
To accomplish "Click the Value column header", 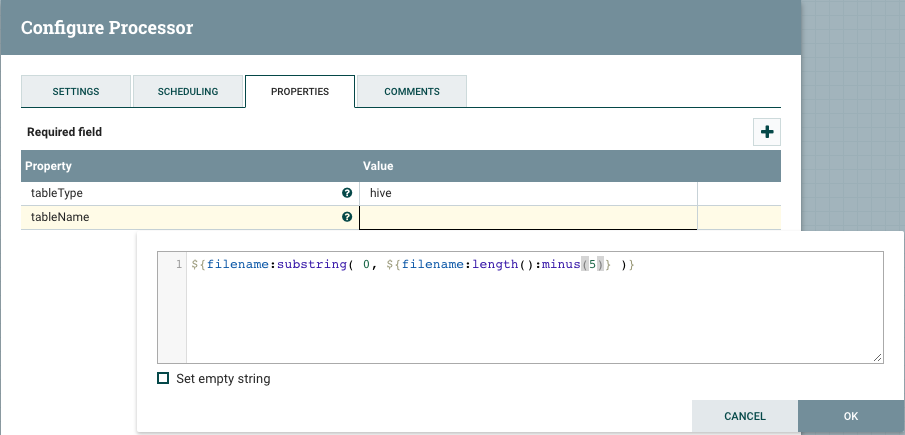I will (377, 166).
